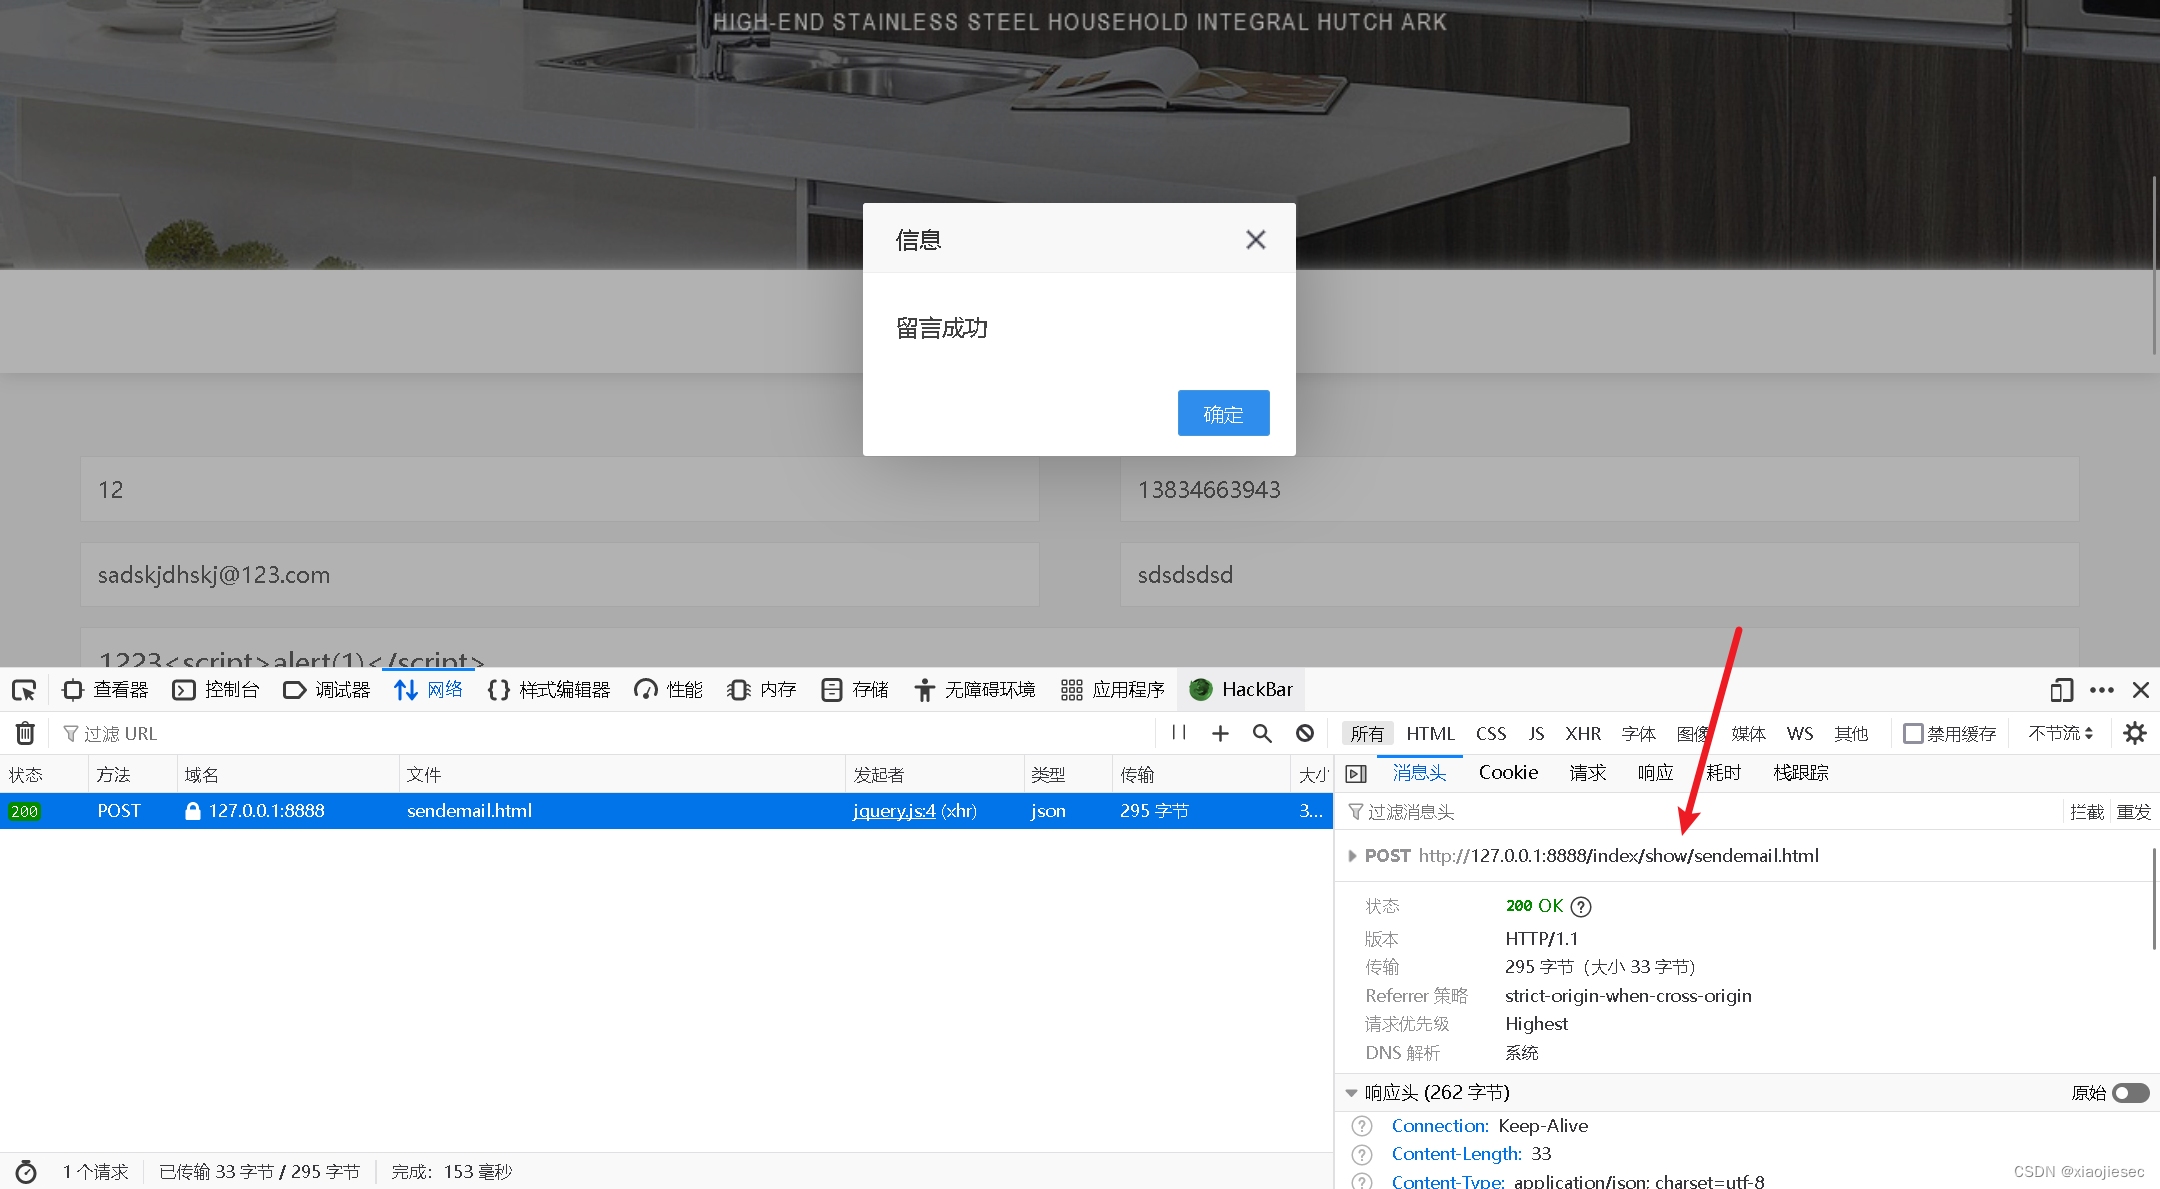Expand the POST sendemail.html request details
The width and height of the screenshot is (2160, 1189).
click(x=1354, y=855)
